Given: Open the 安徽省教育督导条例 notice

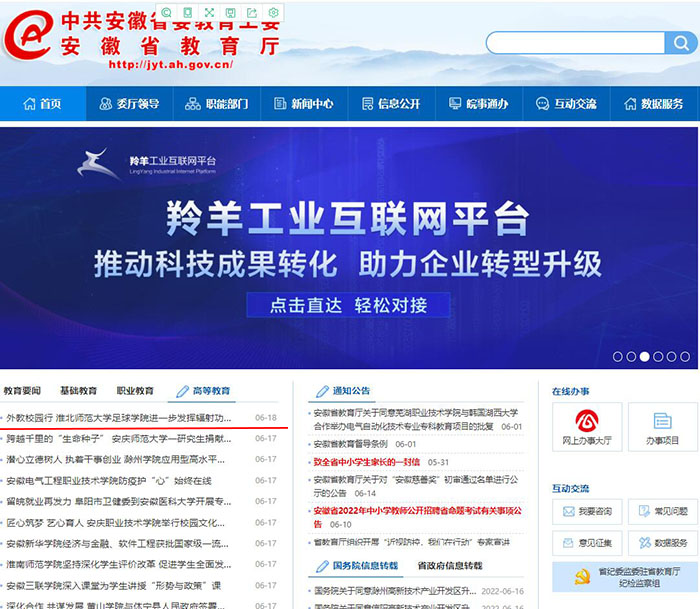Looking at the screenshot, I should click(350, 444).
